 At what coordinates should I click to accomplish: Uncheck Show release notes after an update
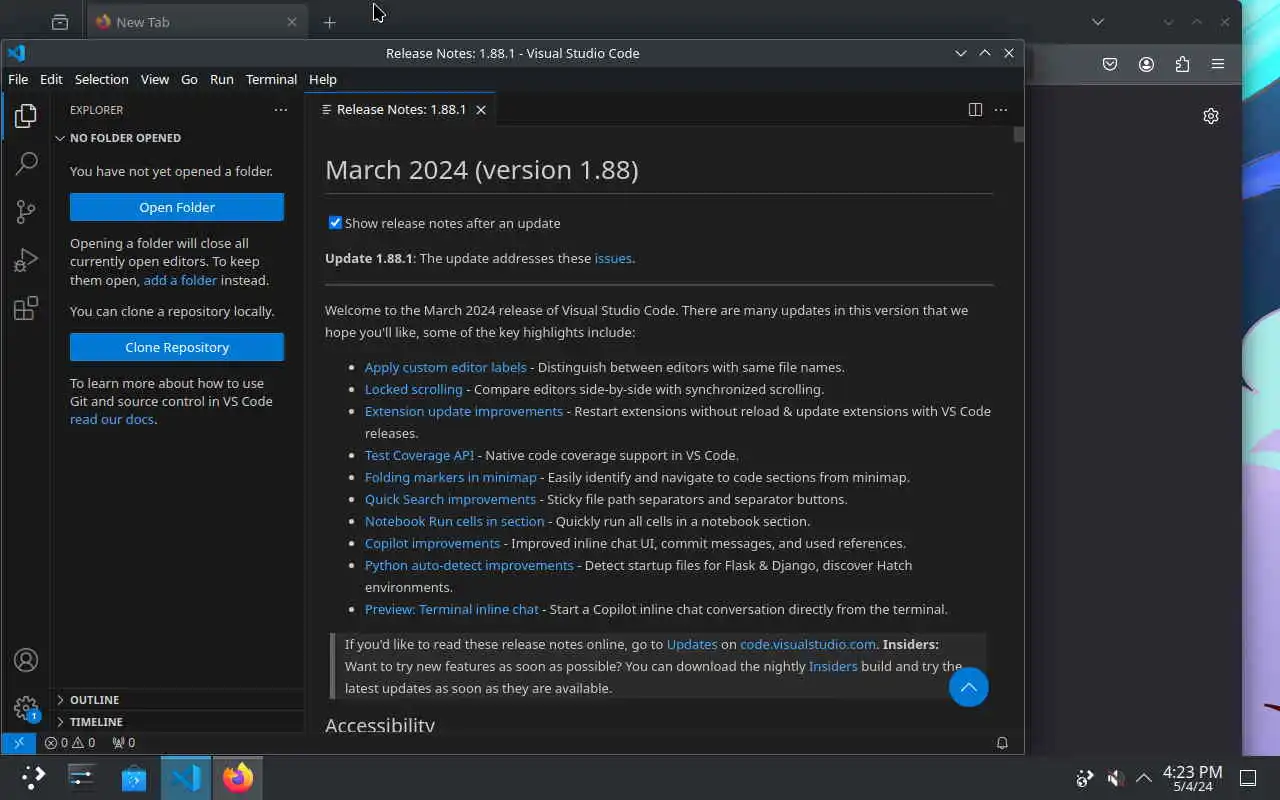(x=335, y=223)
